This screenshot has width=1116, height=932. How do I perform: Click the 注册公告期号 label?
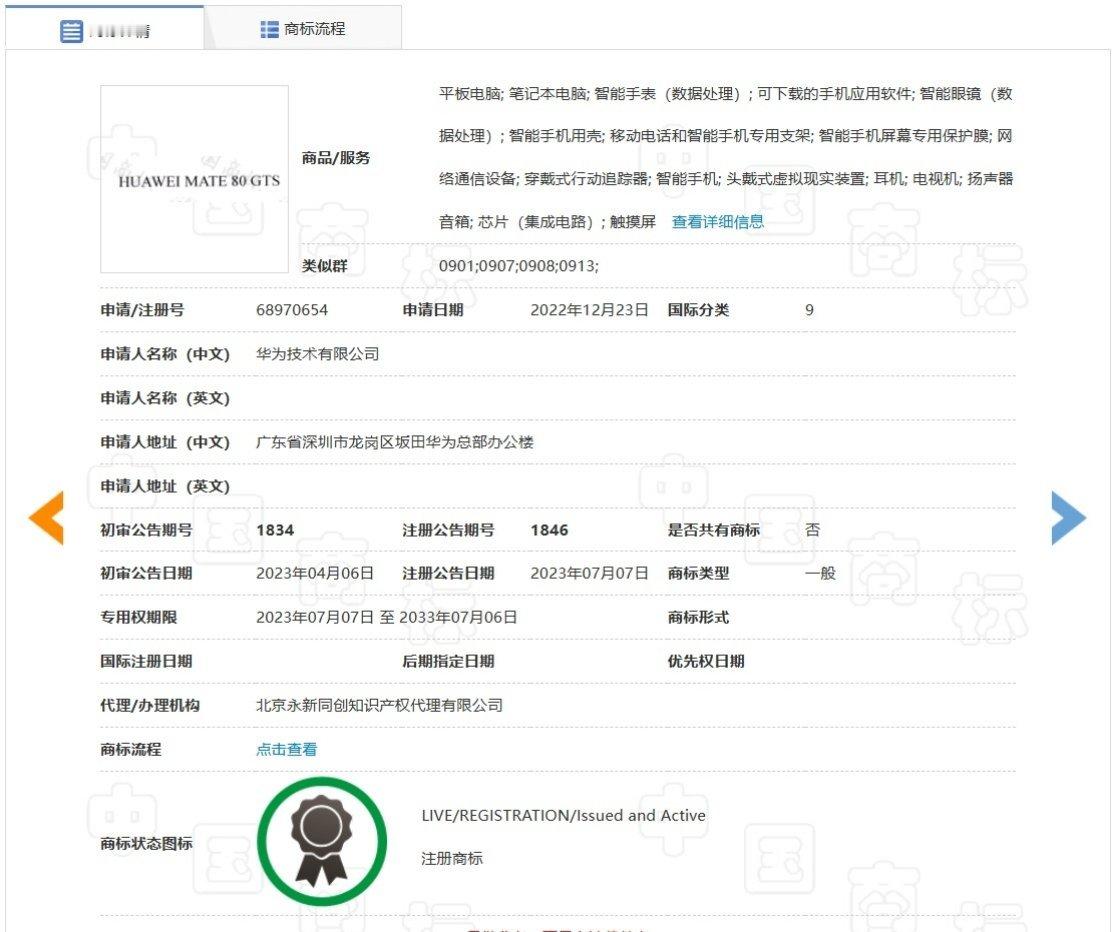(x=448, y=530)
